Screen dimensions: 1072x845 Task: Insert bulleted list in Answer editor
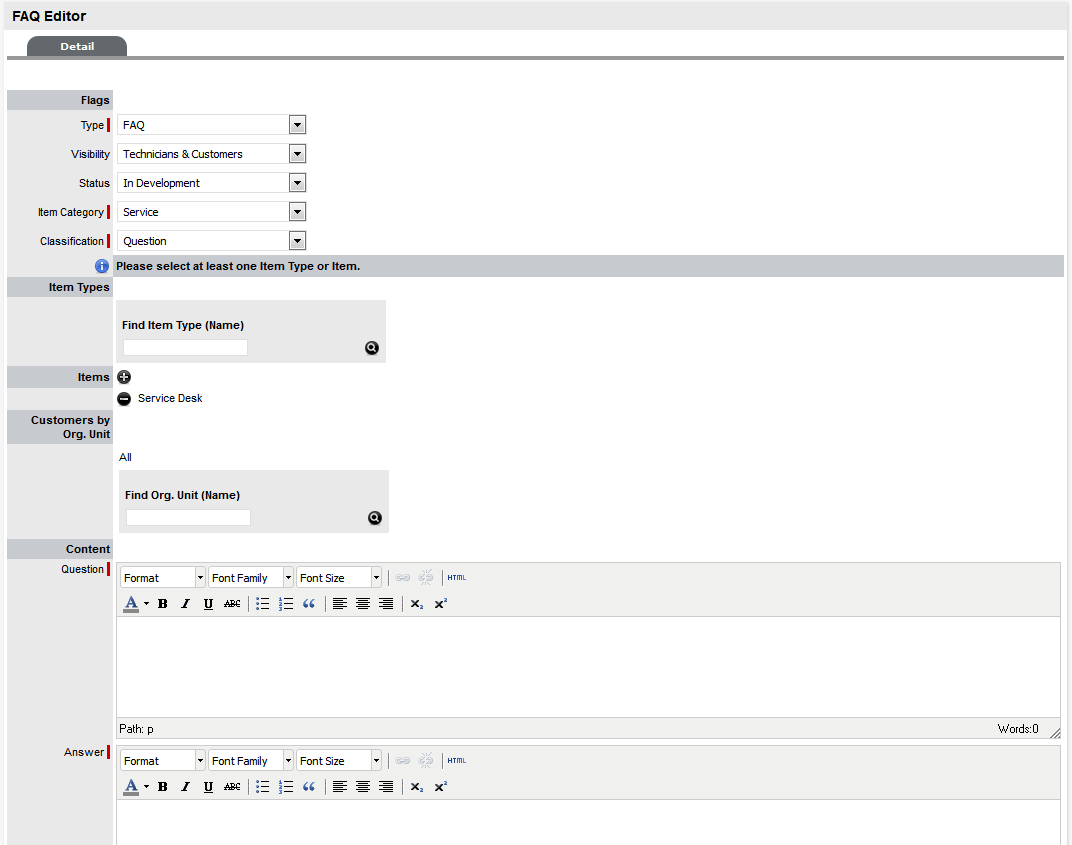click(x=263, y=787)
